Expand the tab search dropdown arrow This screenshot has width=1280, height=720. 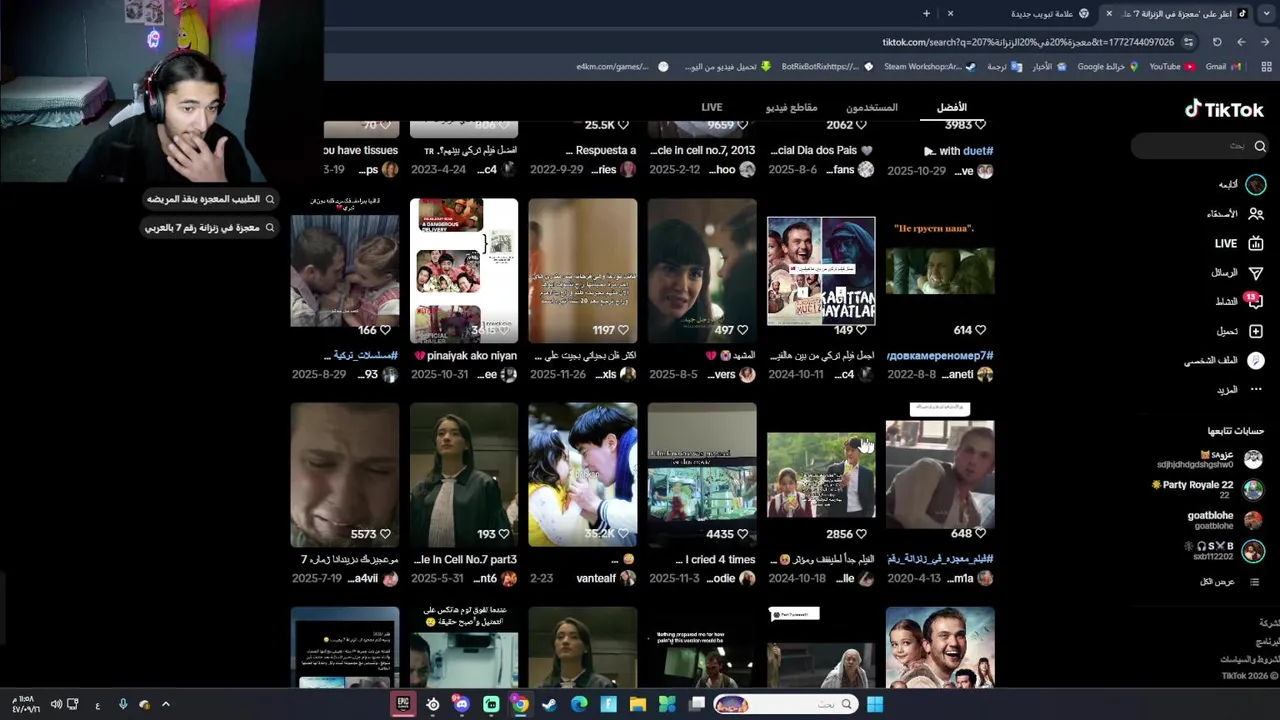pos(1265,14)
